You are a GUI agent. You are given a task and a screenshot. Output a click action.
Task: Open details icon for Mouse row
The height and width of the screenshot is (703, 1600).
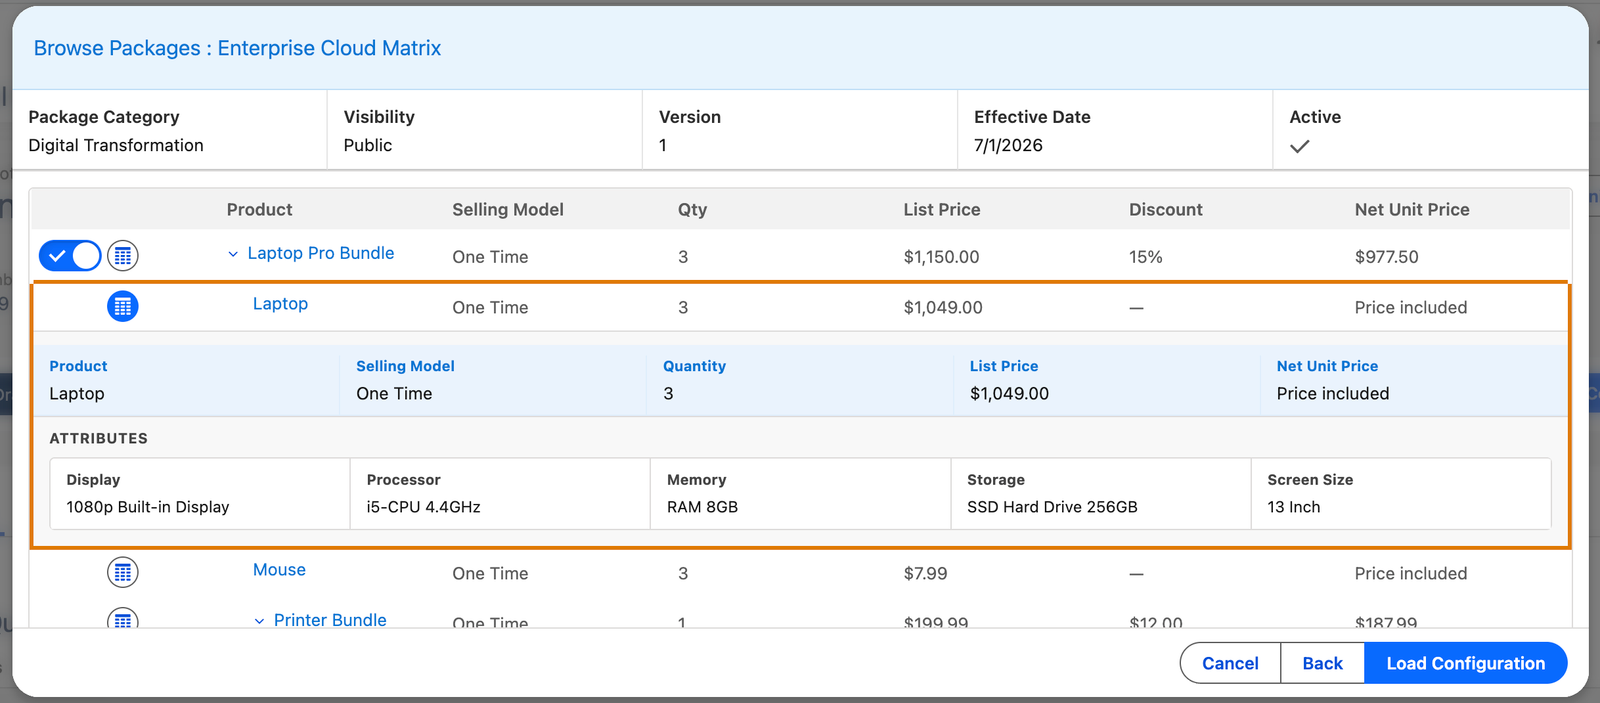point(123,572)
